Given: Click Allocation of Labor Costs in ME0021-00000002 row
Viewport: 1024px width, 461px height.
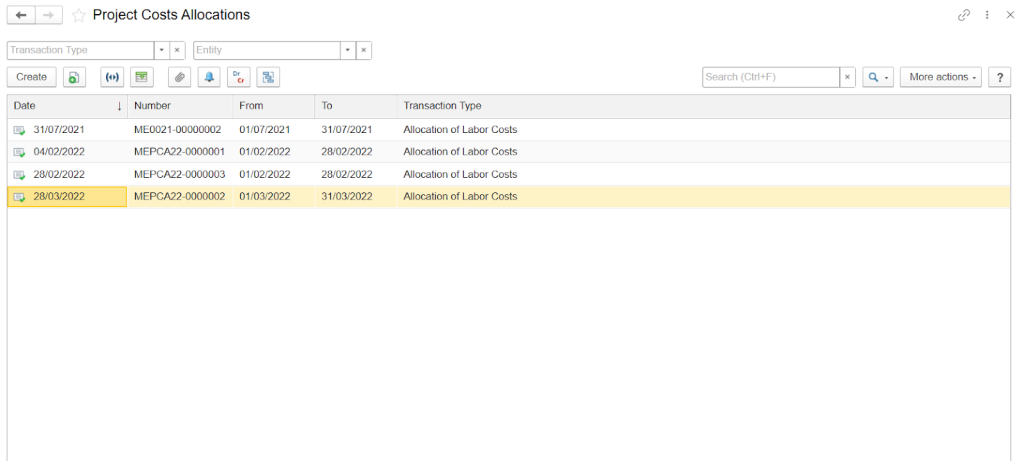Looking at the screenshot, I should pos(460,130).
